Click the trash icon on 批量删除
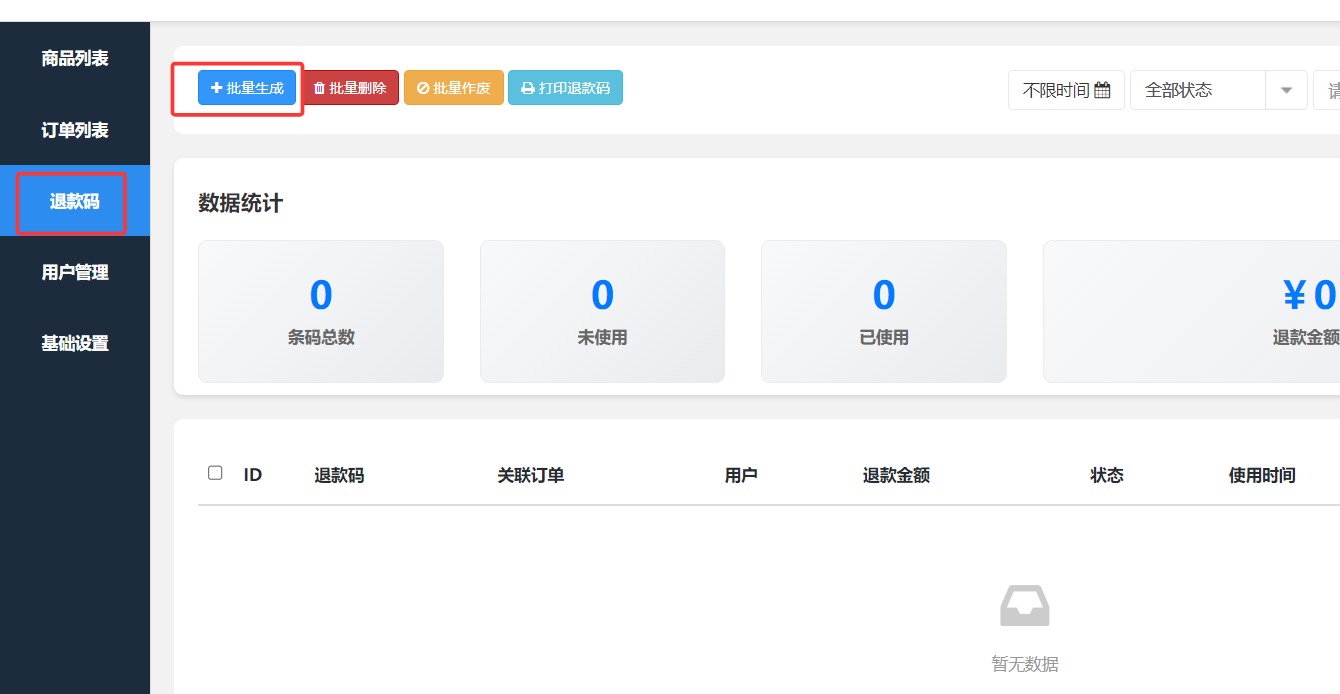Image resolution: width=1340 pixels, height=694 pixels. click(x=320, y=88)
